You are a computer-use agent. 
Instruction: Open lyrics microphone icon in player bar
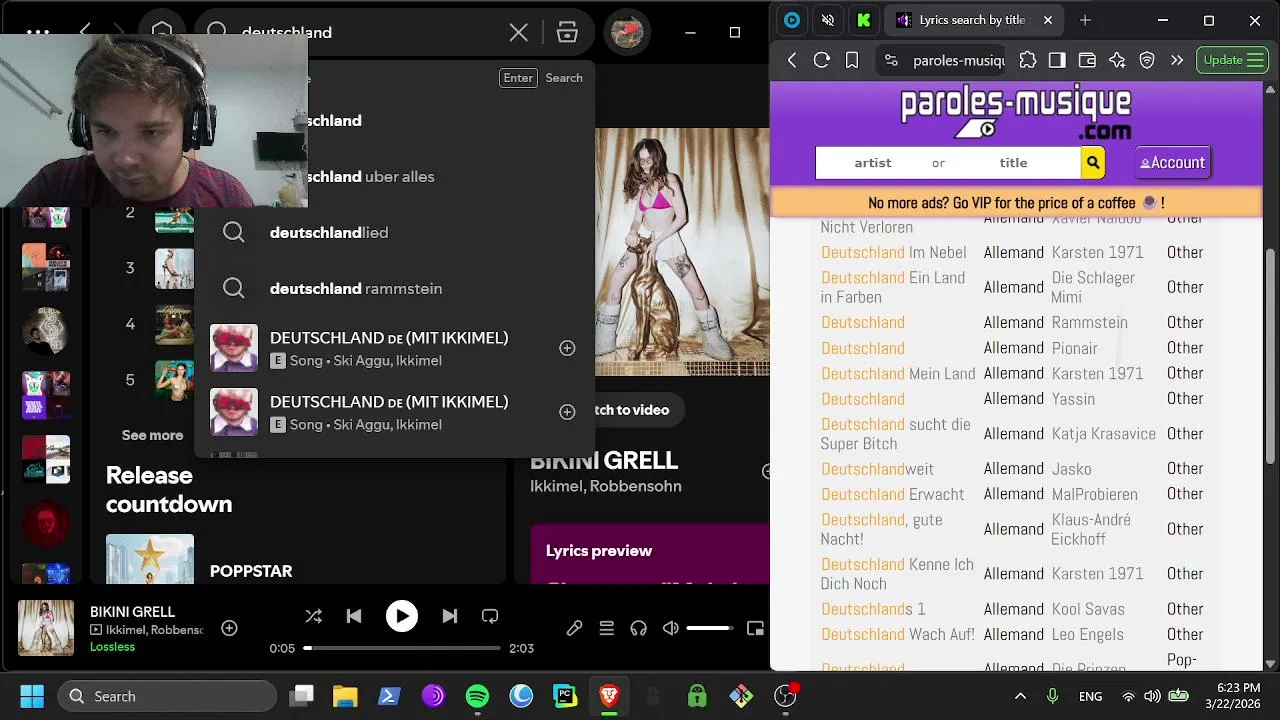pyautogui.click(x=574, y=628)
